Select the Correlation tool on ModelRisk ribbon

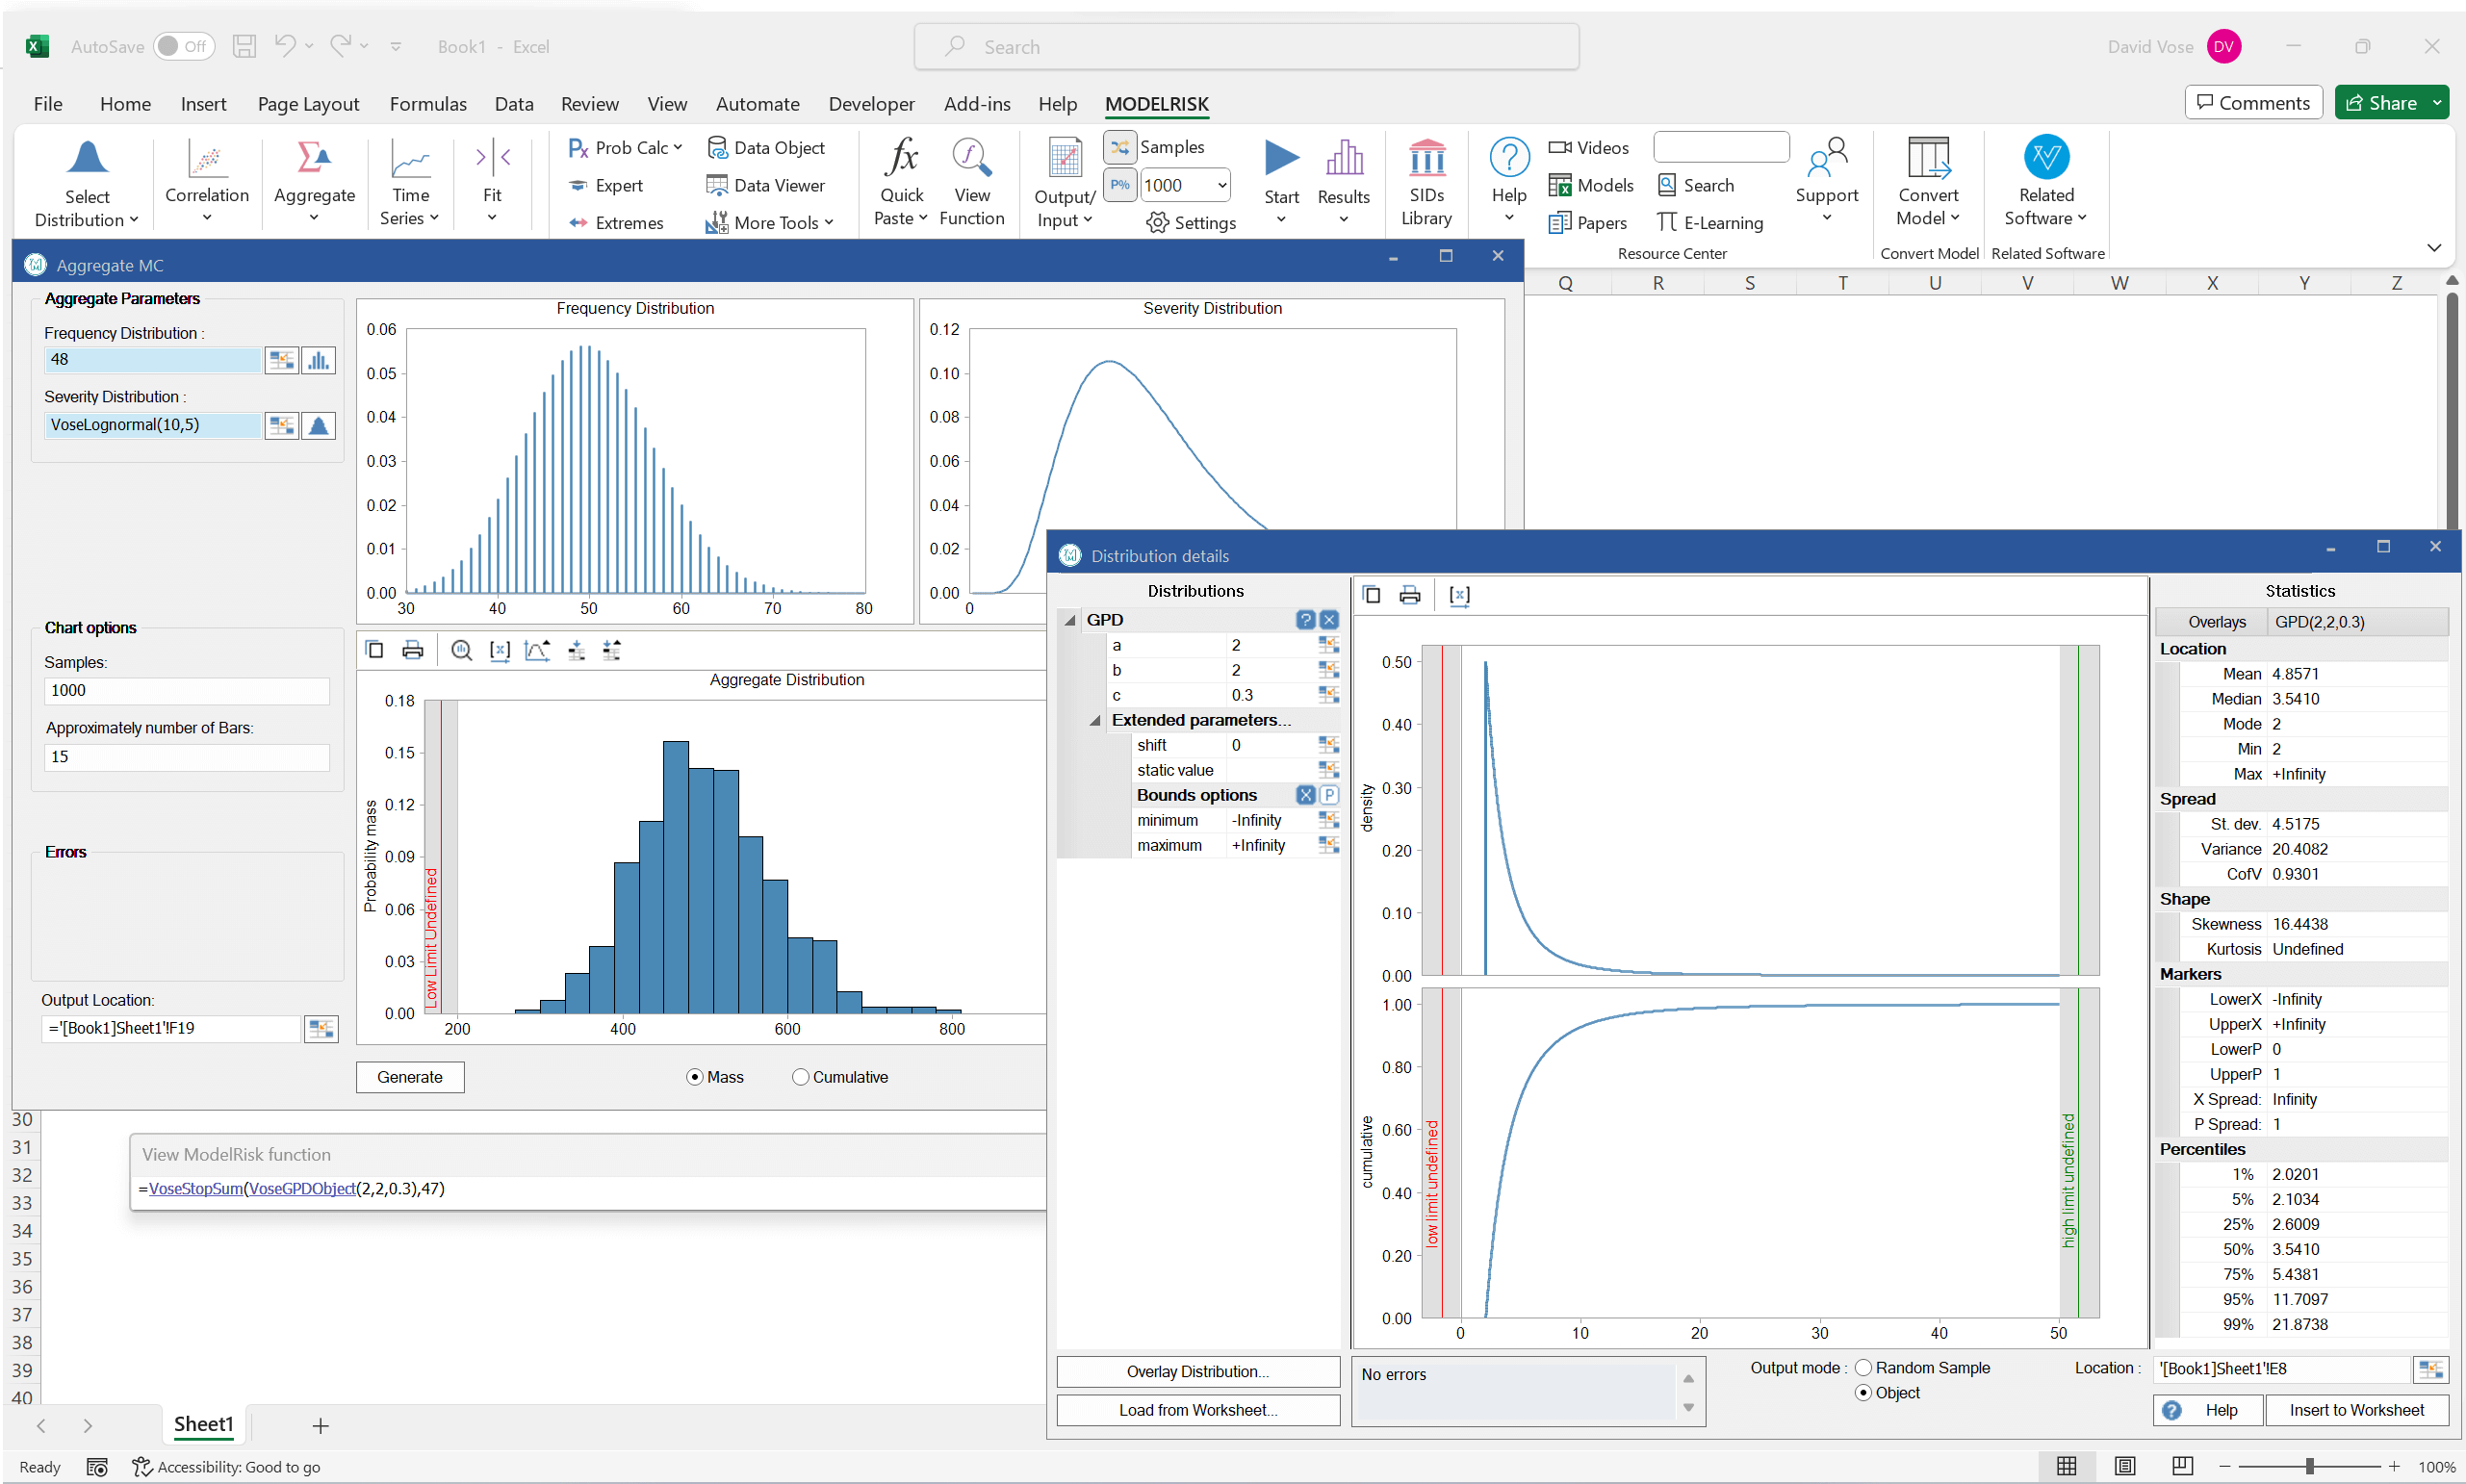(206, 182)
